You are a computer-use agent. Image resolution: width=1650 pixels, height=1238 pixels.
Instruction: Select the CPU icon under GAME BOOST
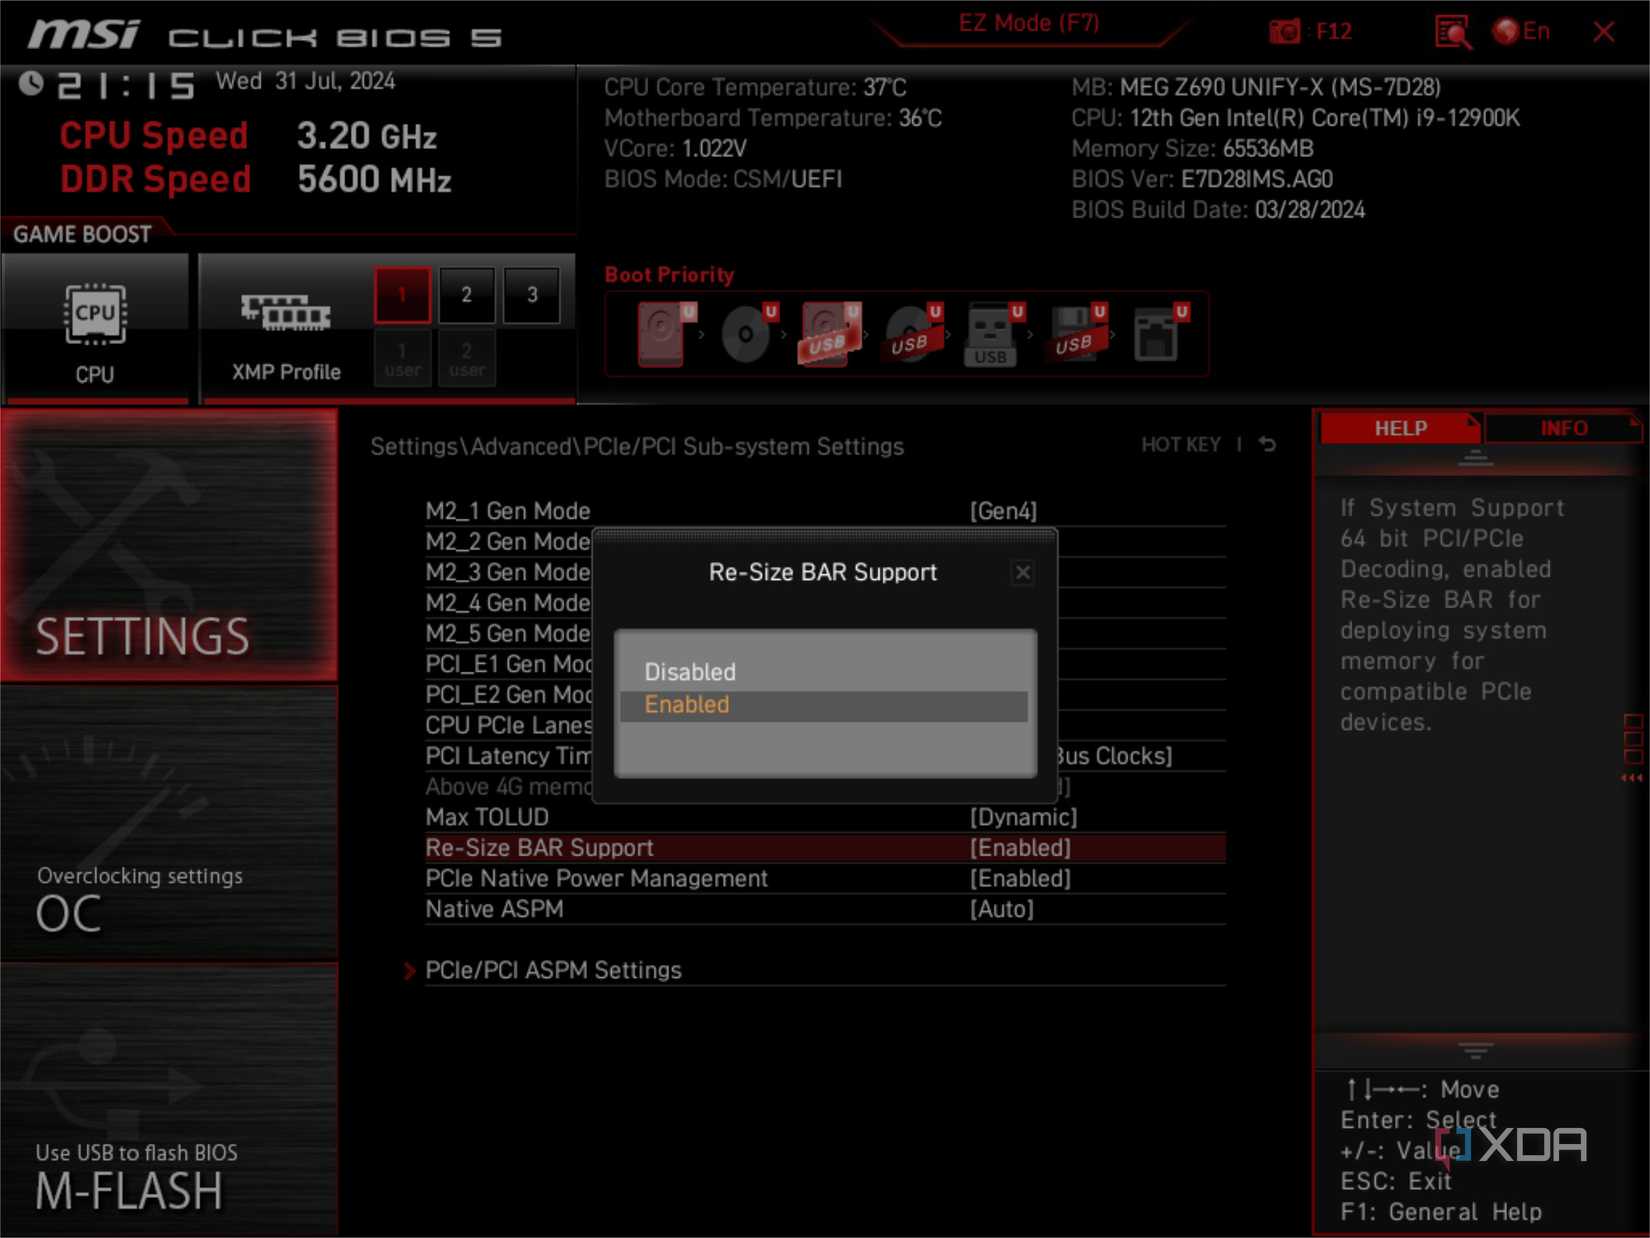(x=94, y=315)
